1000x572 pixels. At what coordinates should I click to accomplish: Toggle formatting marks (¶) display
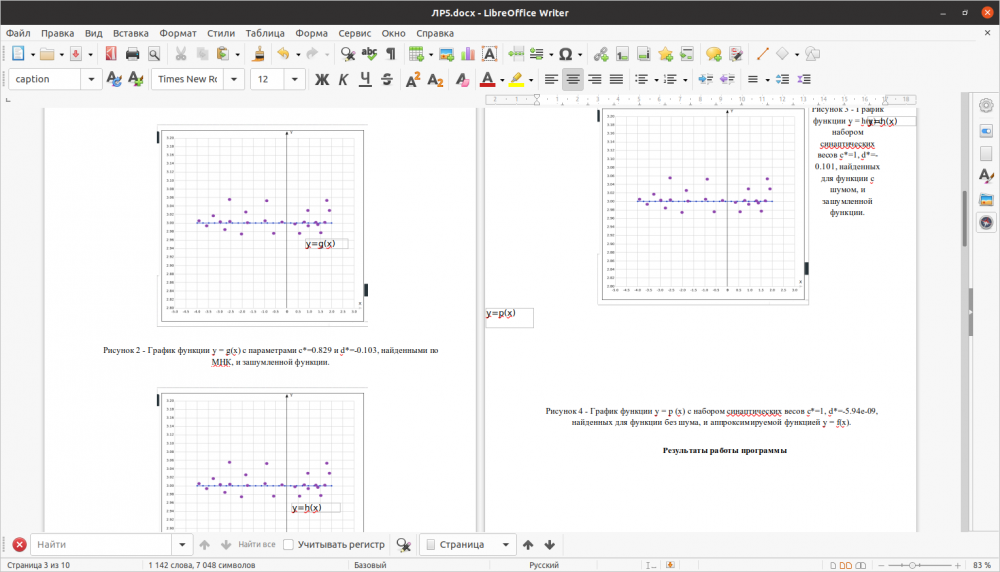[390, 54]
